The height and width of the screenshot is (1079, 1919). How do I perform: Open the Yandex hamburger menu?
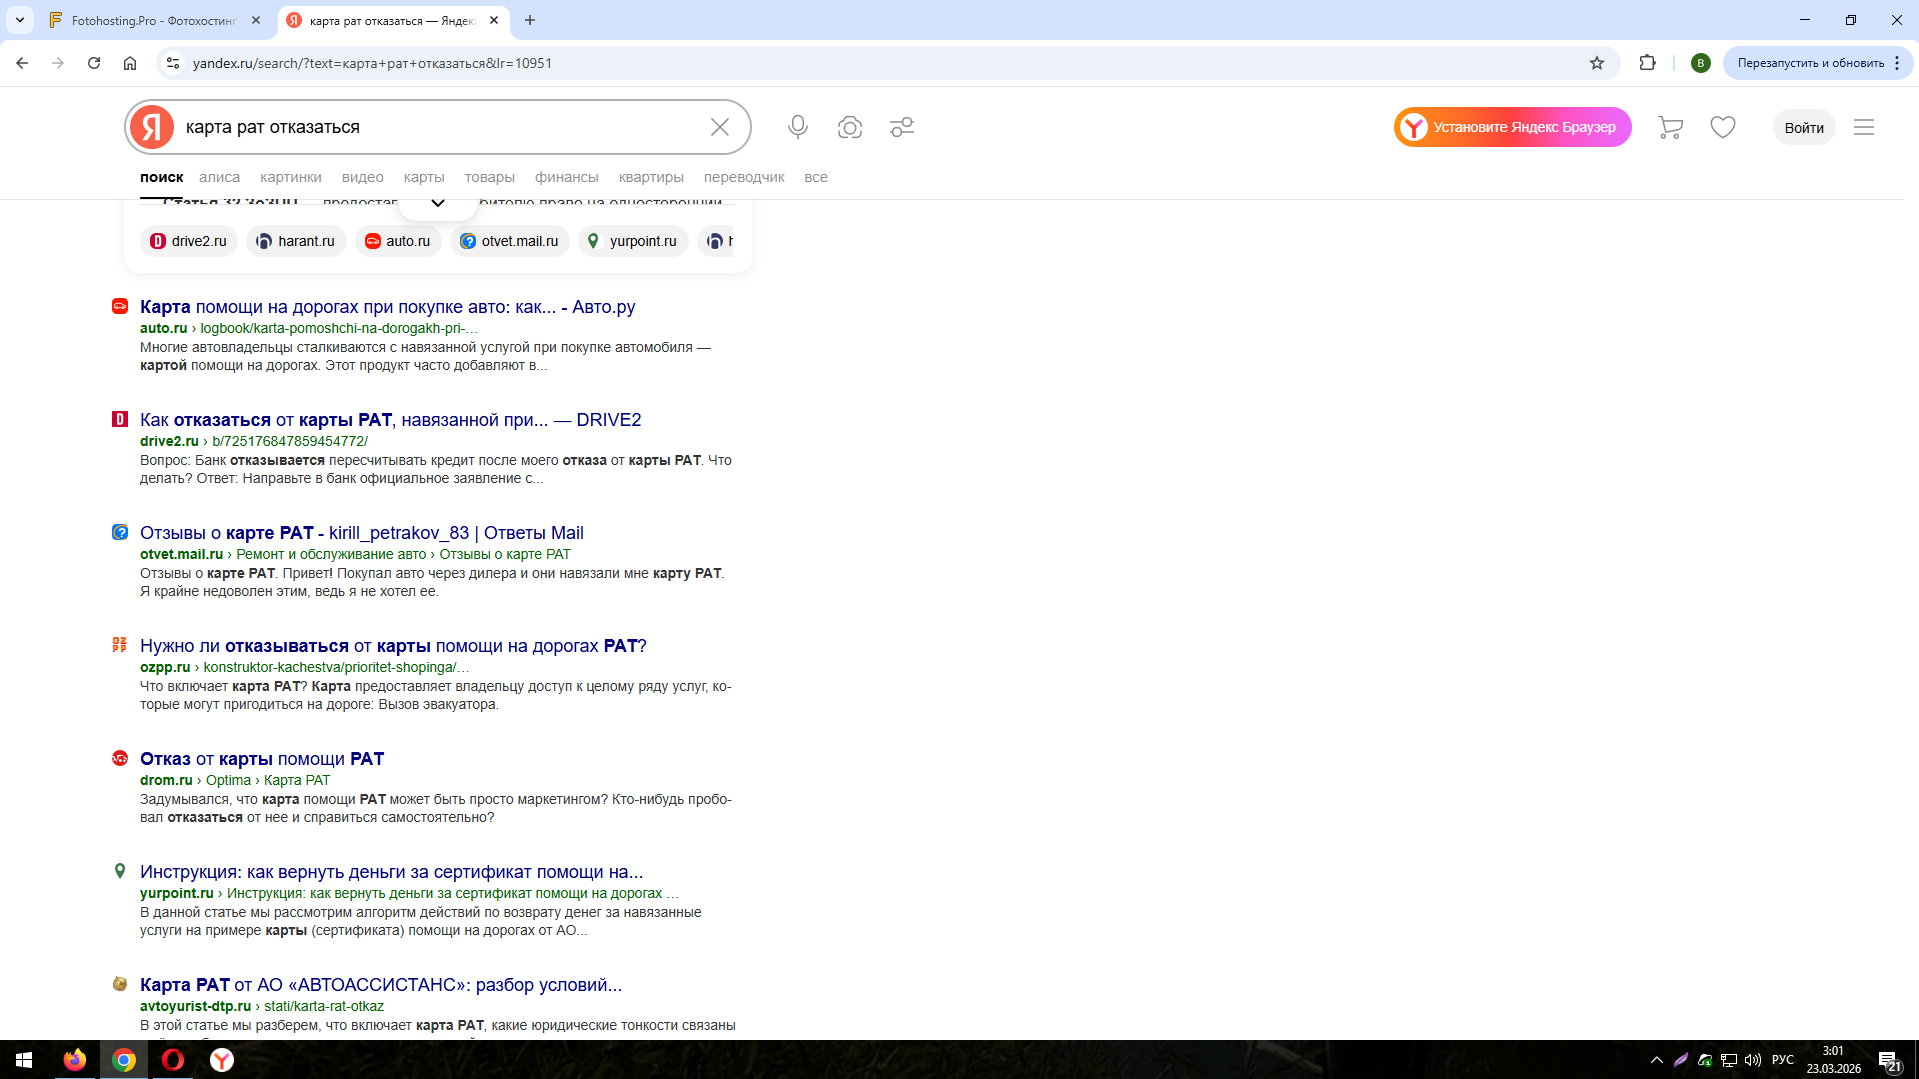click(1864, 127)
